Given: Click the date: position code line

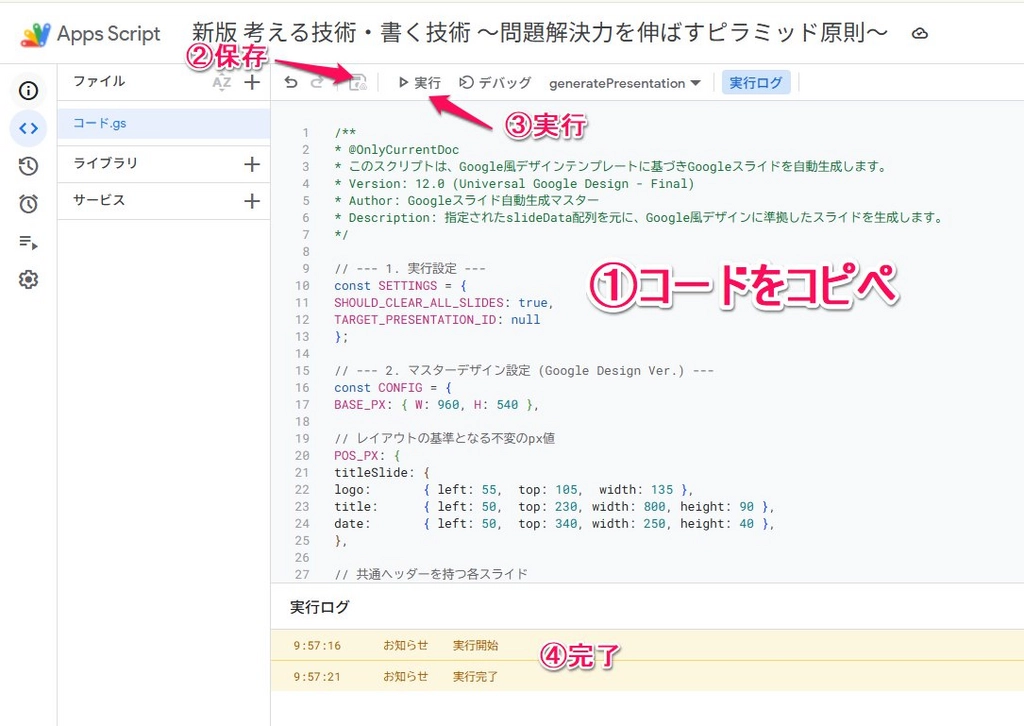Looking at the screenshot, I should (554, 524).
